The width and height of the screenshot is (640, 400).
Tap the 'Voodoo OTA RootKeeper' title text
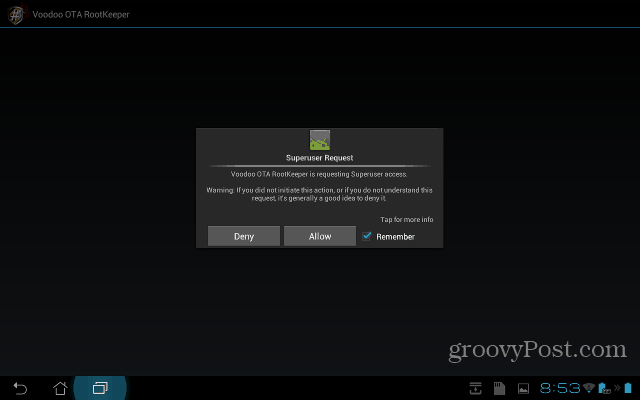[81, 15]
